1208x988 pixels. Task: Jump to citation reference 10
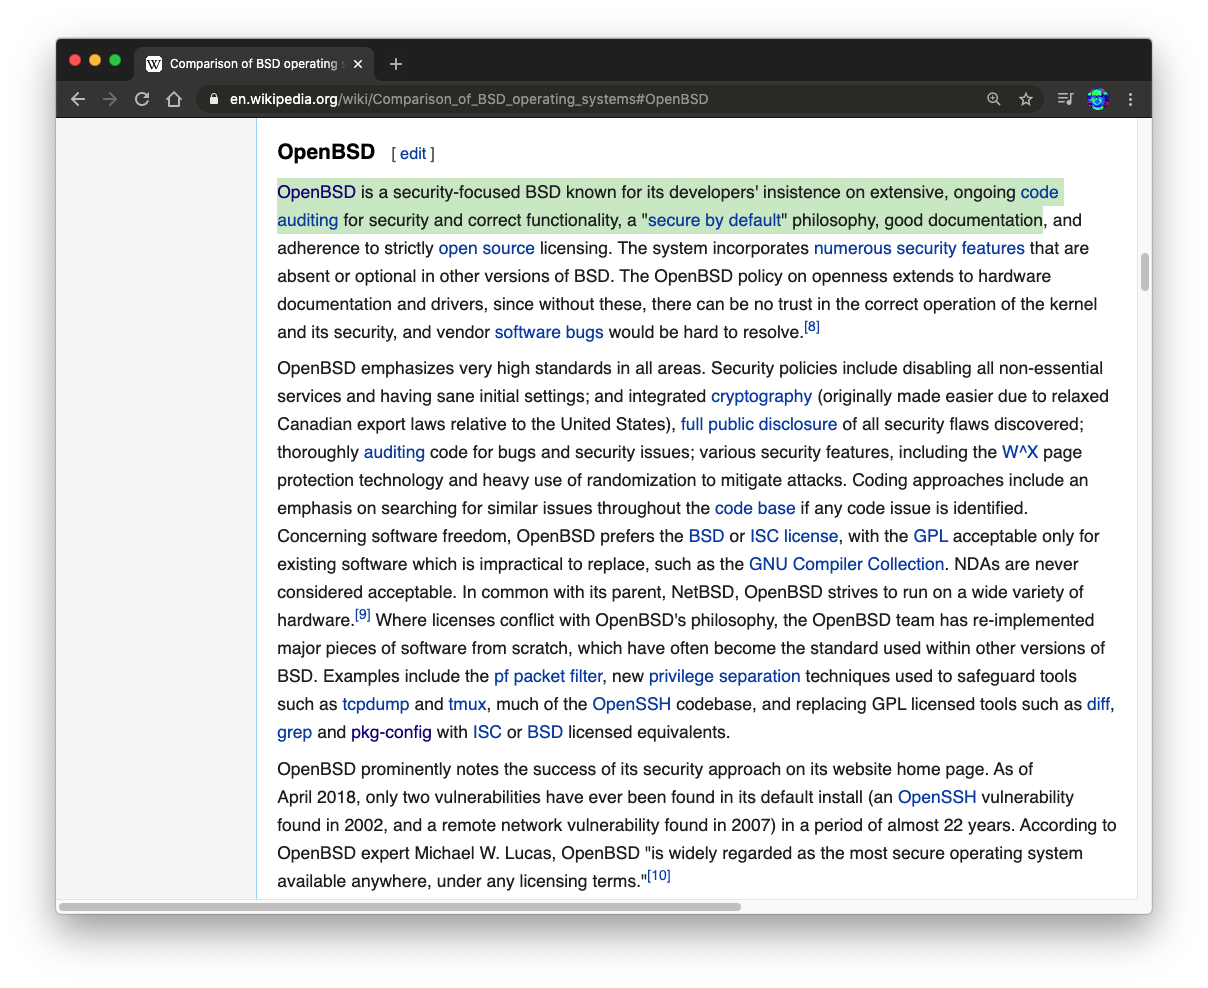659,876
